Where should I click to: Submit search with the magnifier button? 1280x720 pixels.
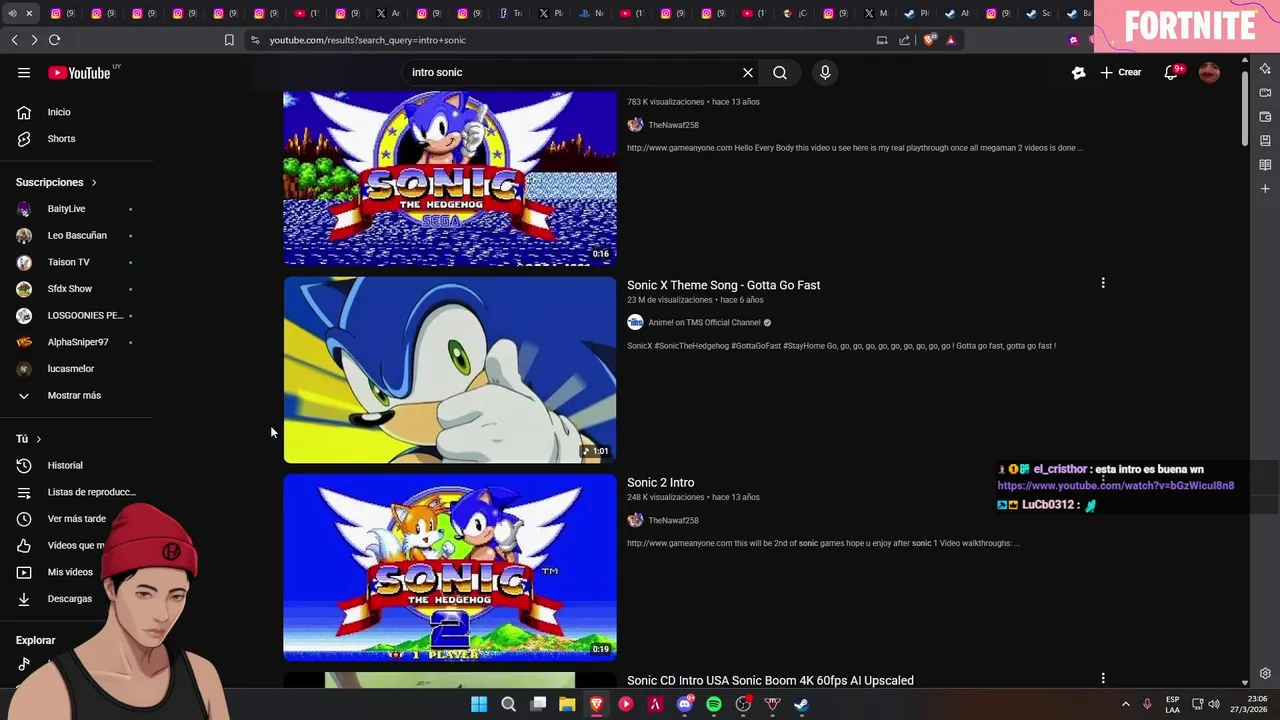coord(780,72)
